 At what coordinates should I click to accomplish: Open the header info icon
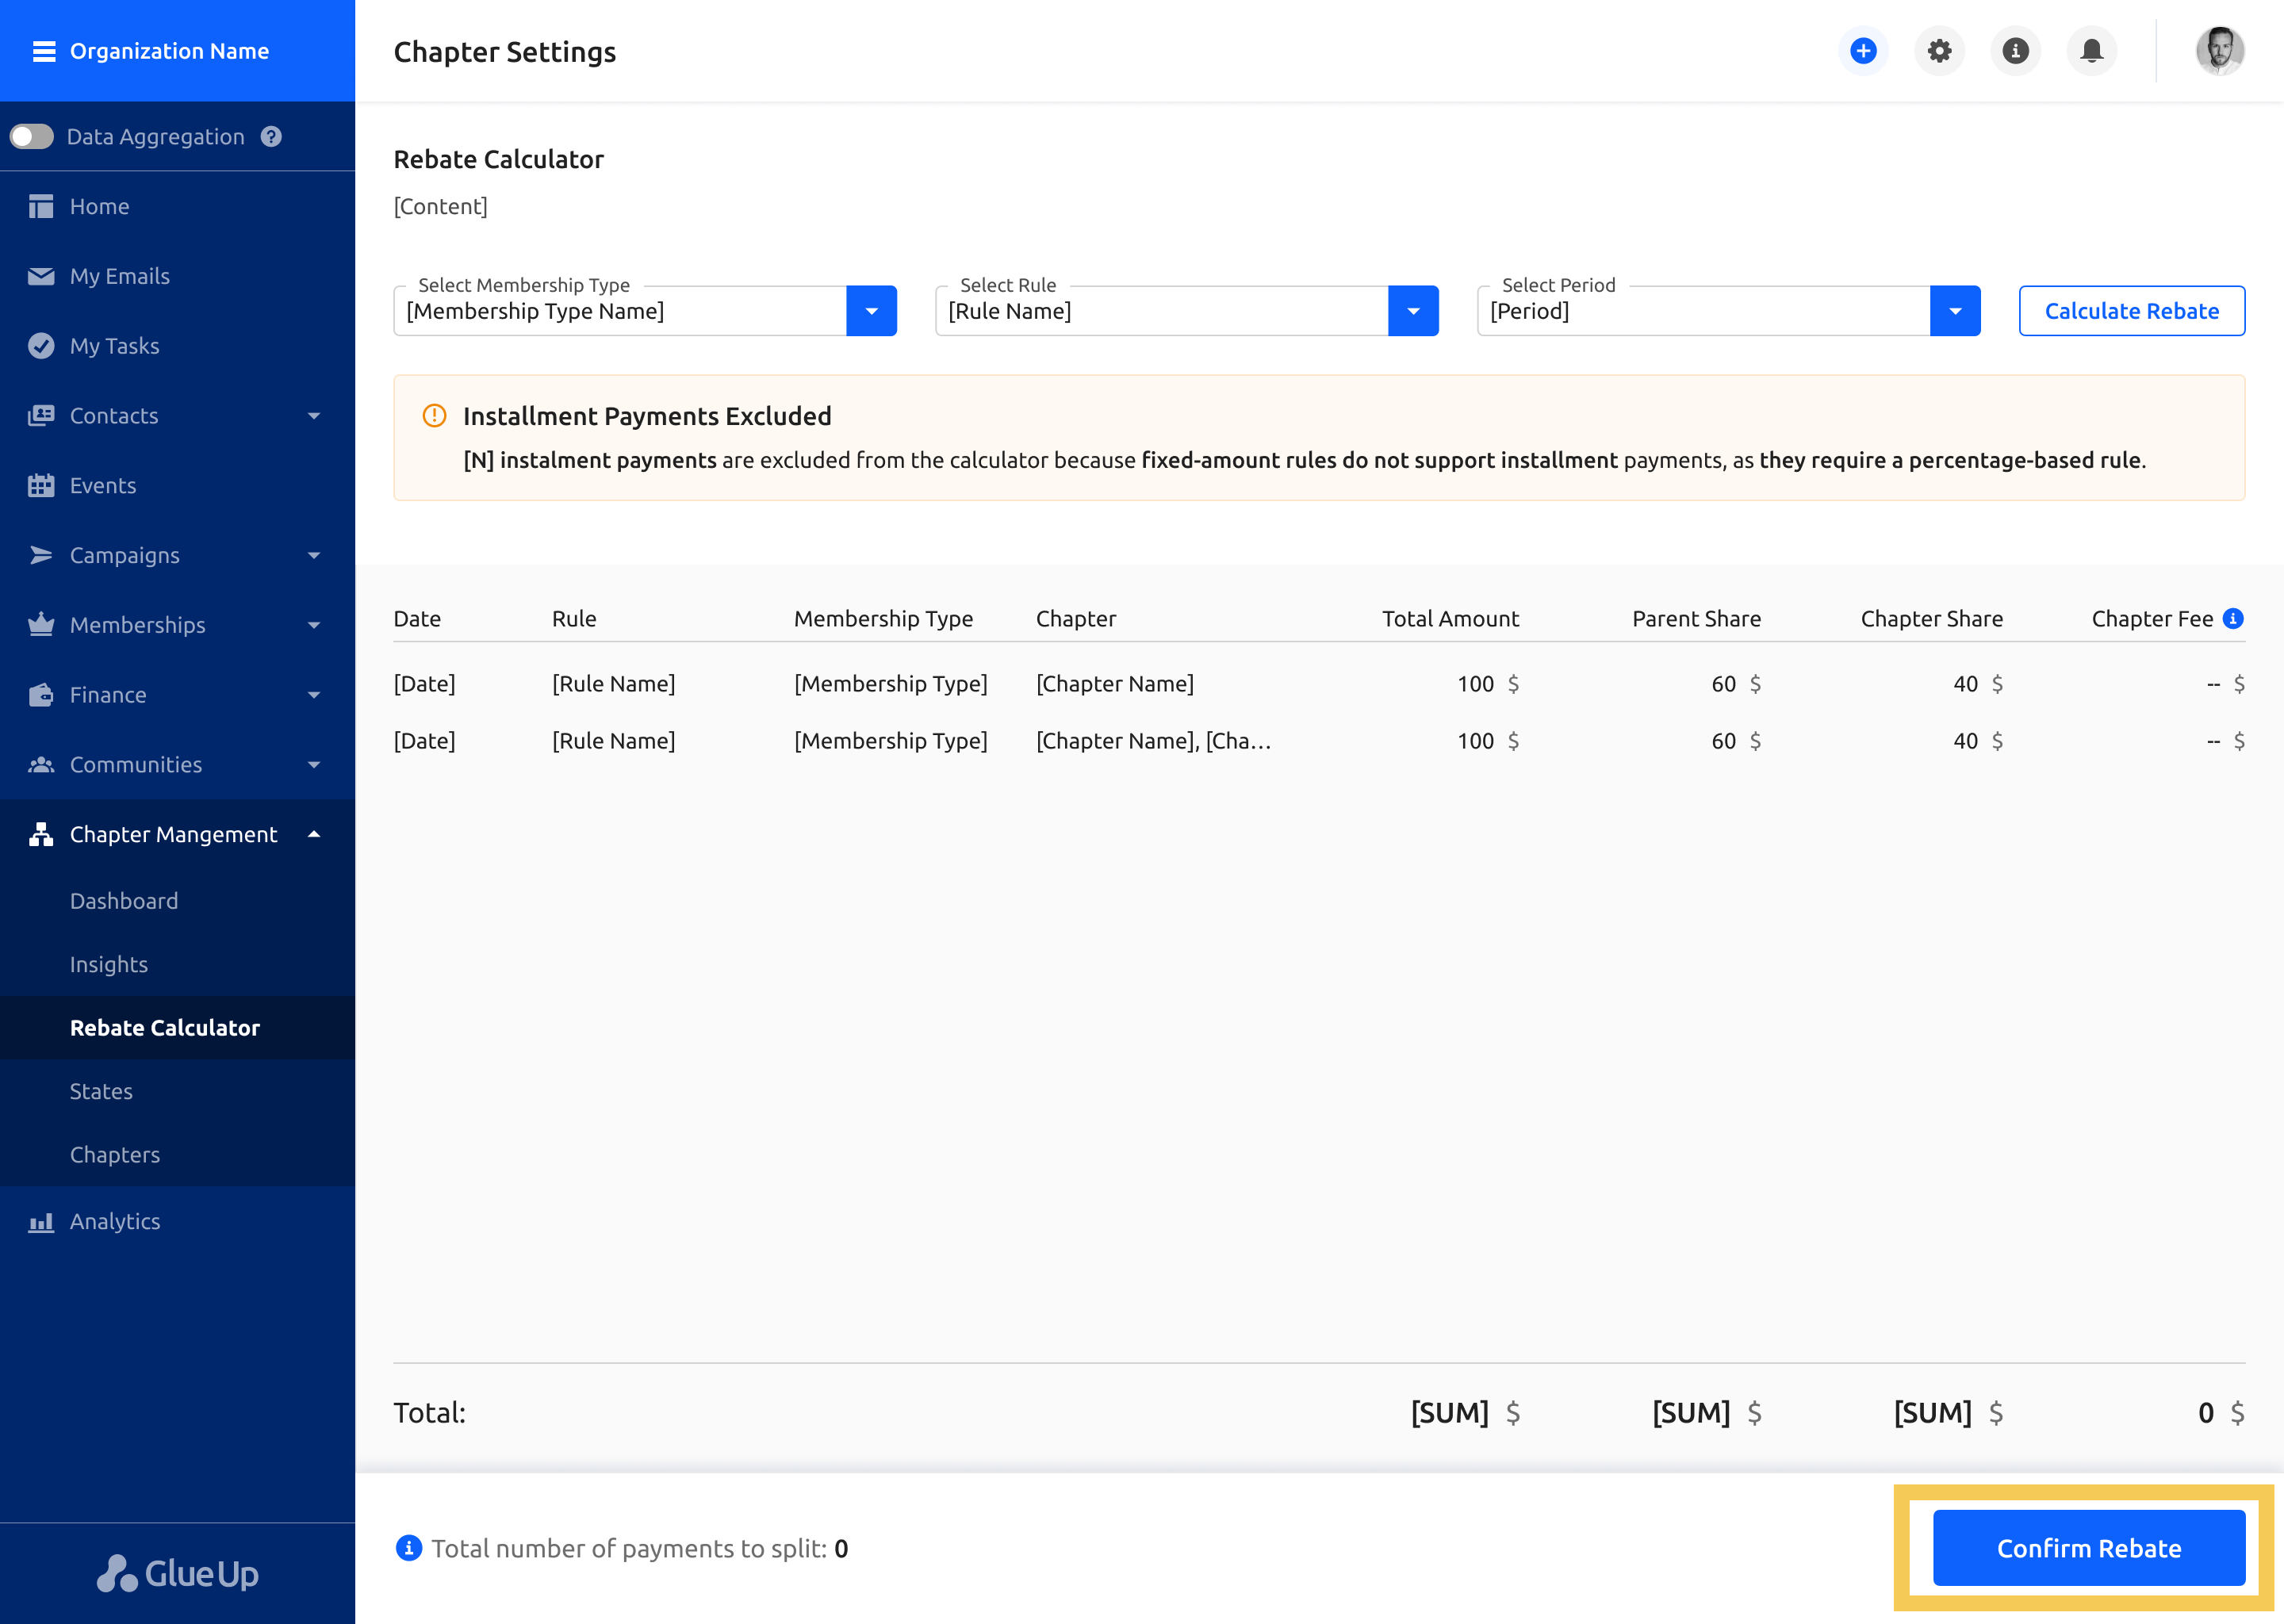point(2016,51)
